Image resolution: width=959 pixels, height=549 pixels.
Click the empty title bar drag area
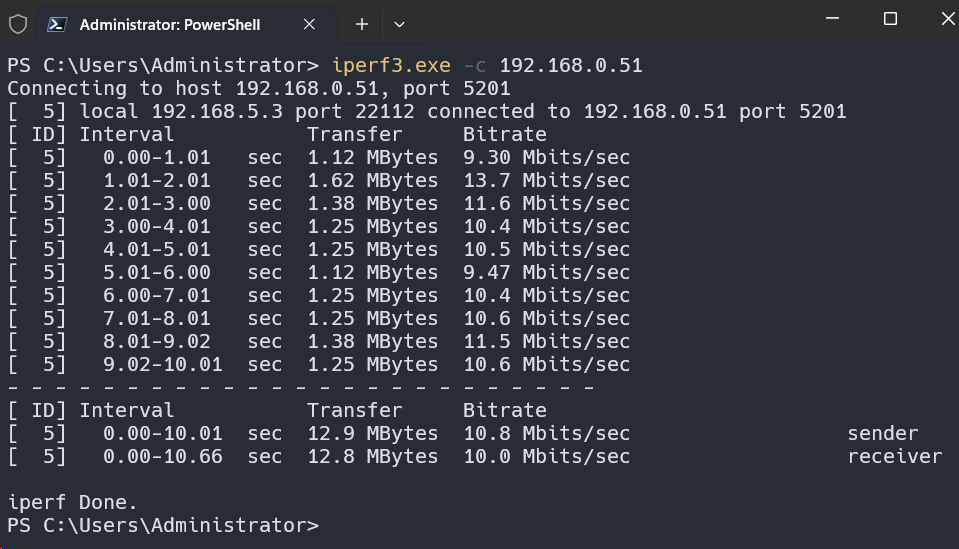point(600,22)
